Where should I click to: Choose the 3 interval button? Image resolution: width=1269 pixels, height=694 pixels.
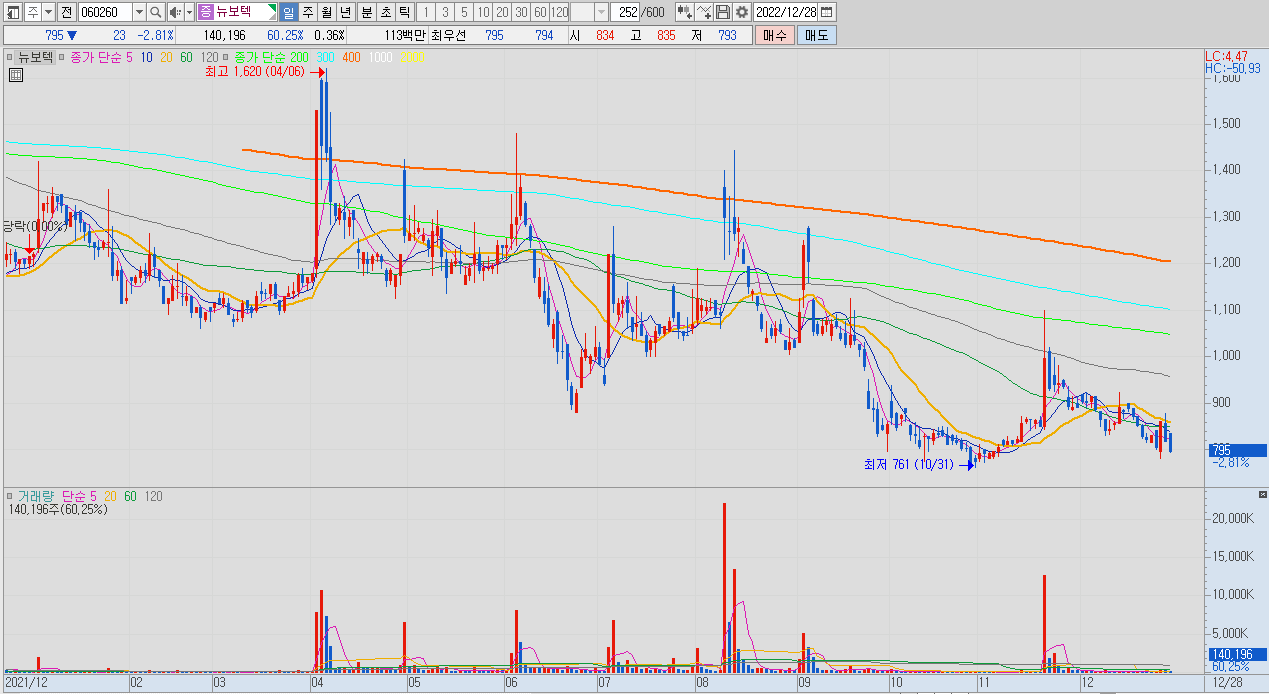(444, 12)
